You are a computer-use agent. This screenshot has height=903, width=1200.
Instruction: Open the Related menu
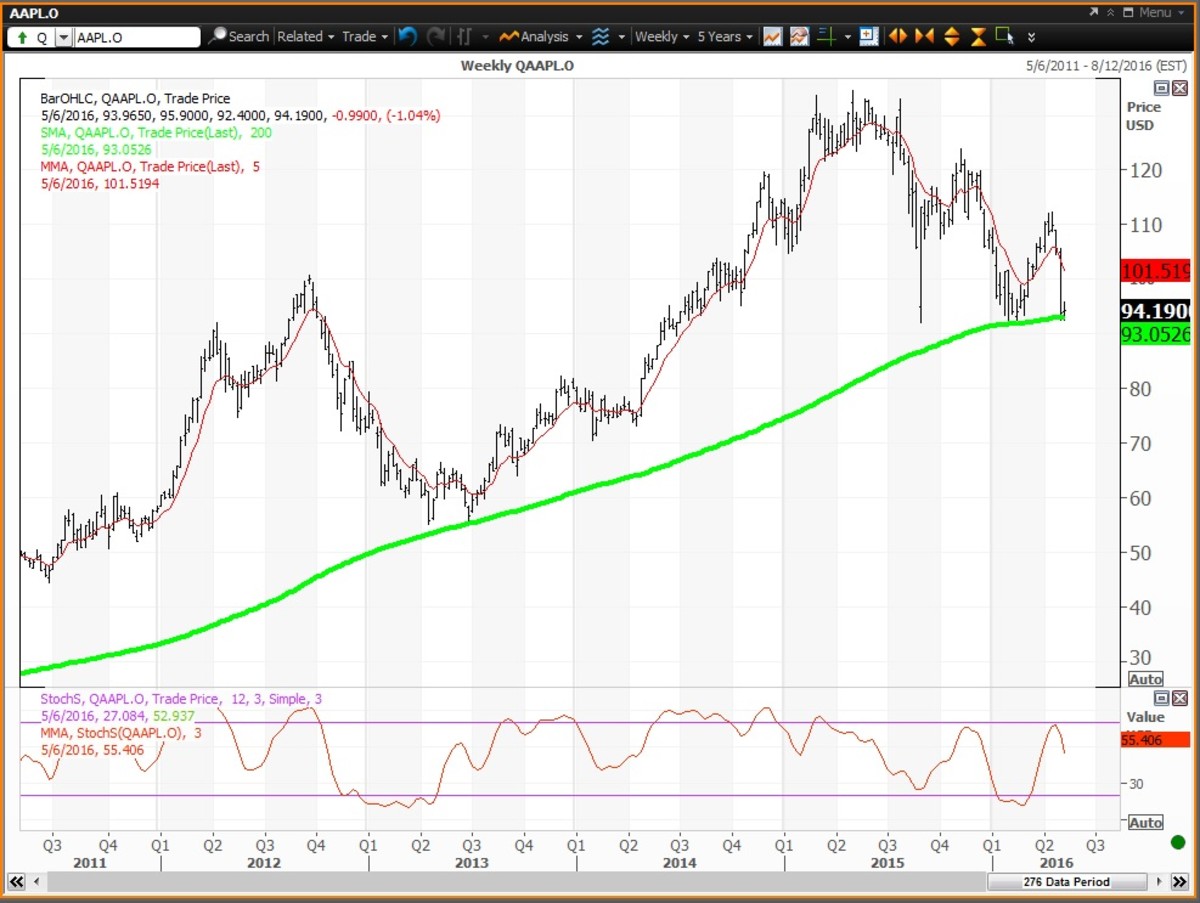pyautogui.click(x=305, y=36)
